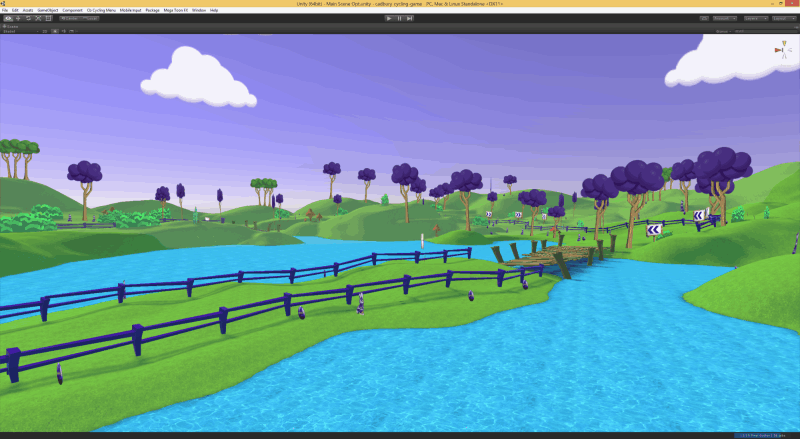Select the Hand tool in the toolbar
Screen dimensions: 800x439
point(8,18)
